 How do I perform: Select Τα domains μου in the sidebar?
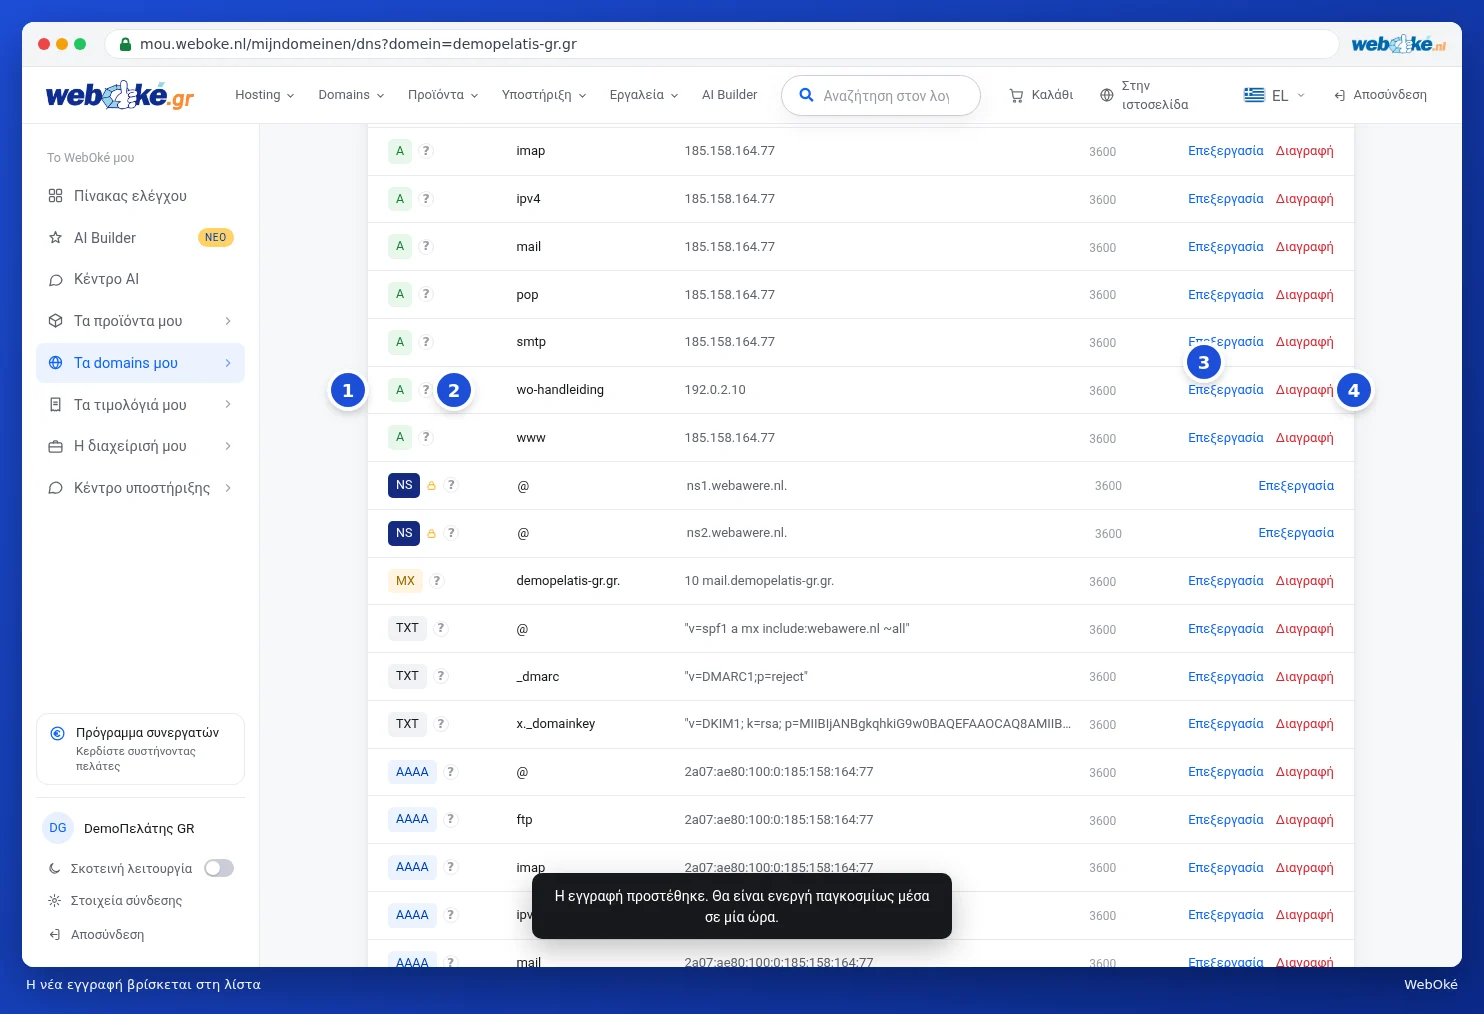[x=140, y=363]
